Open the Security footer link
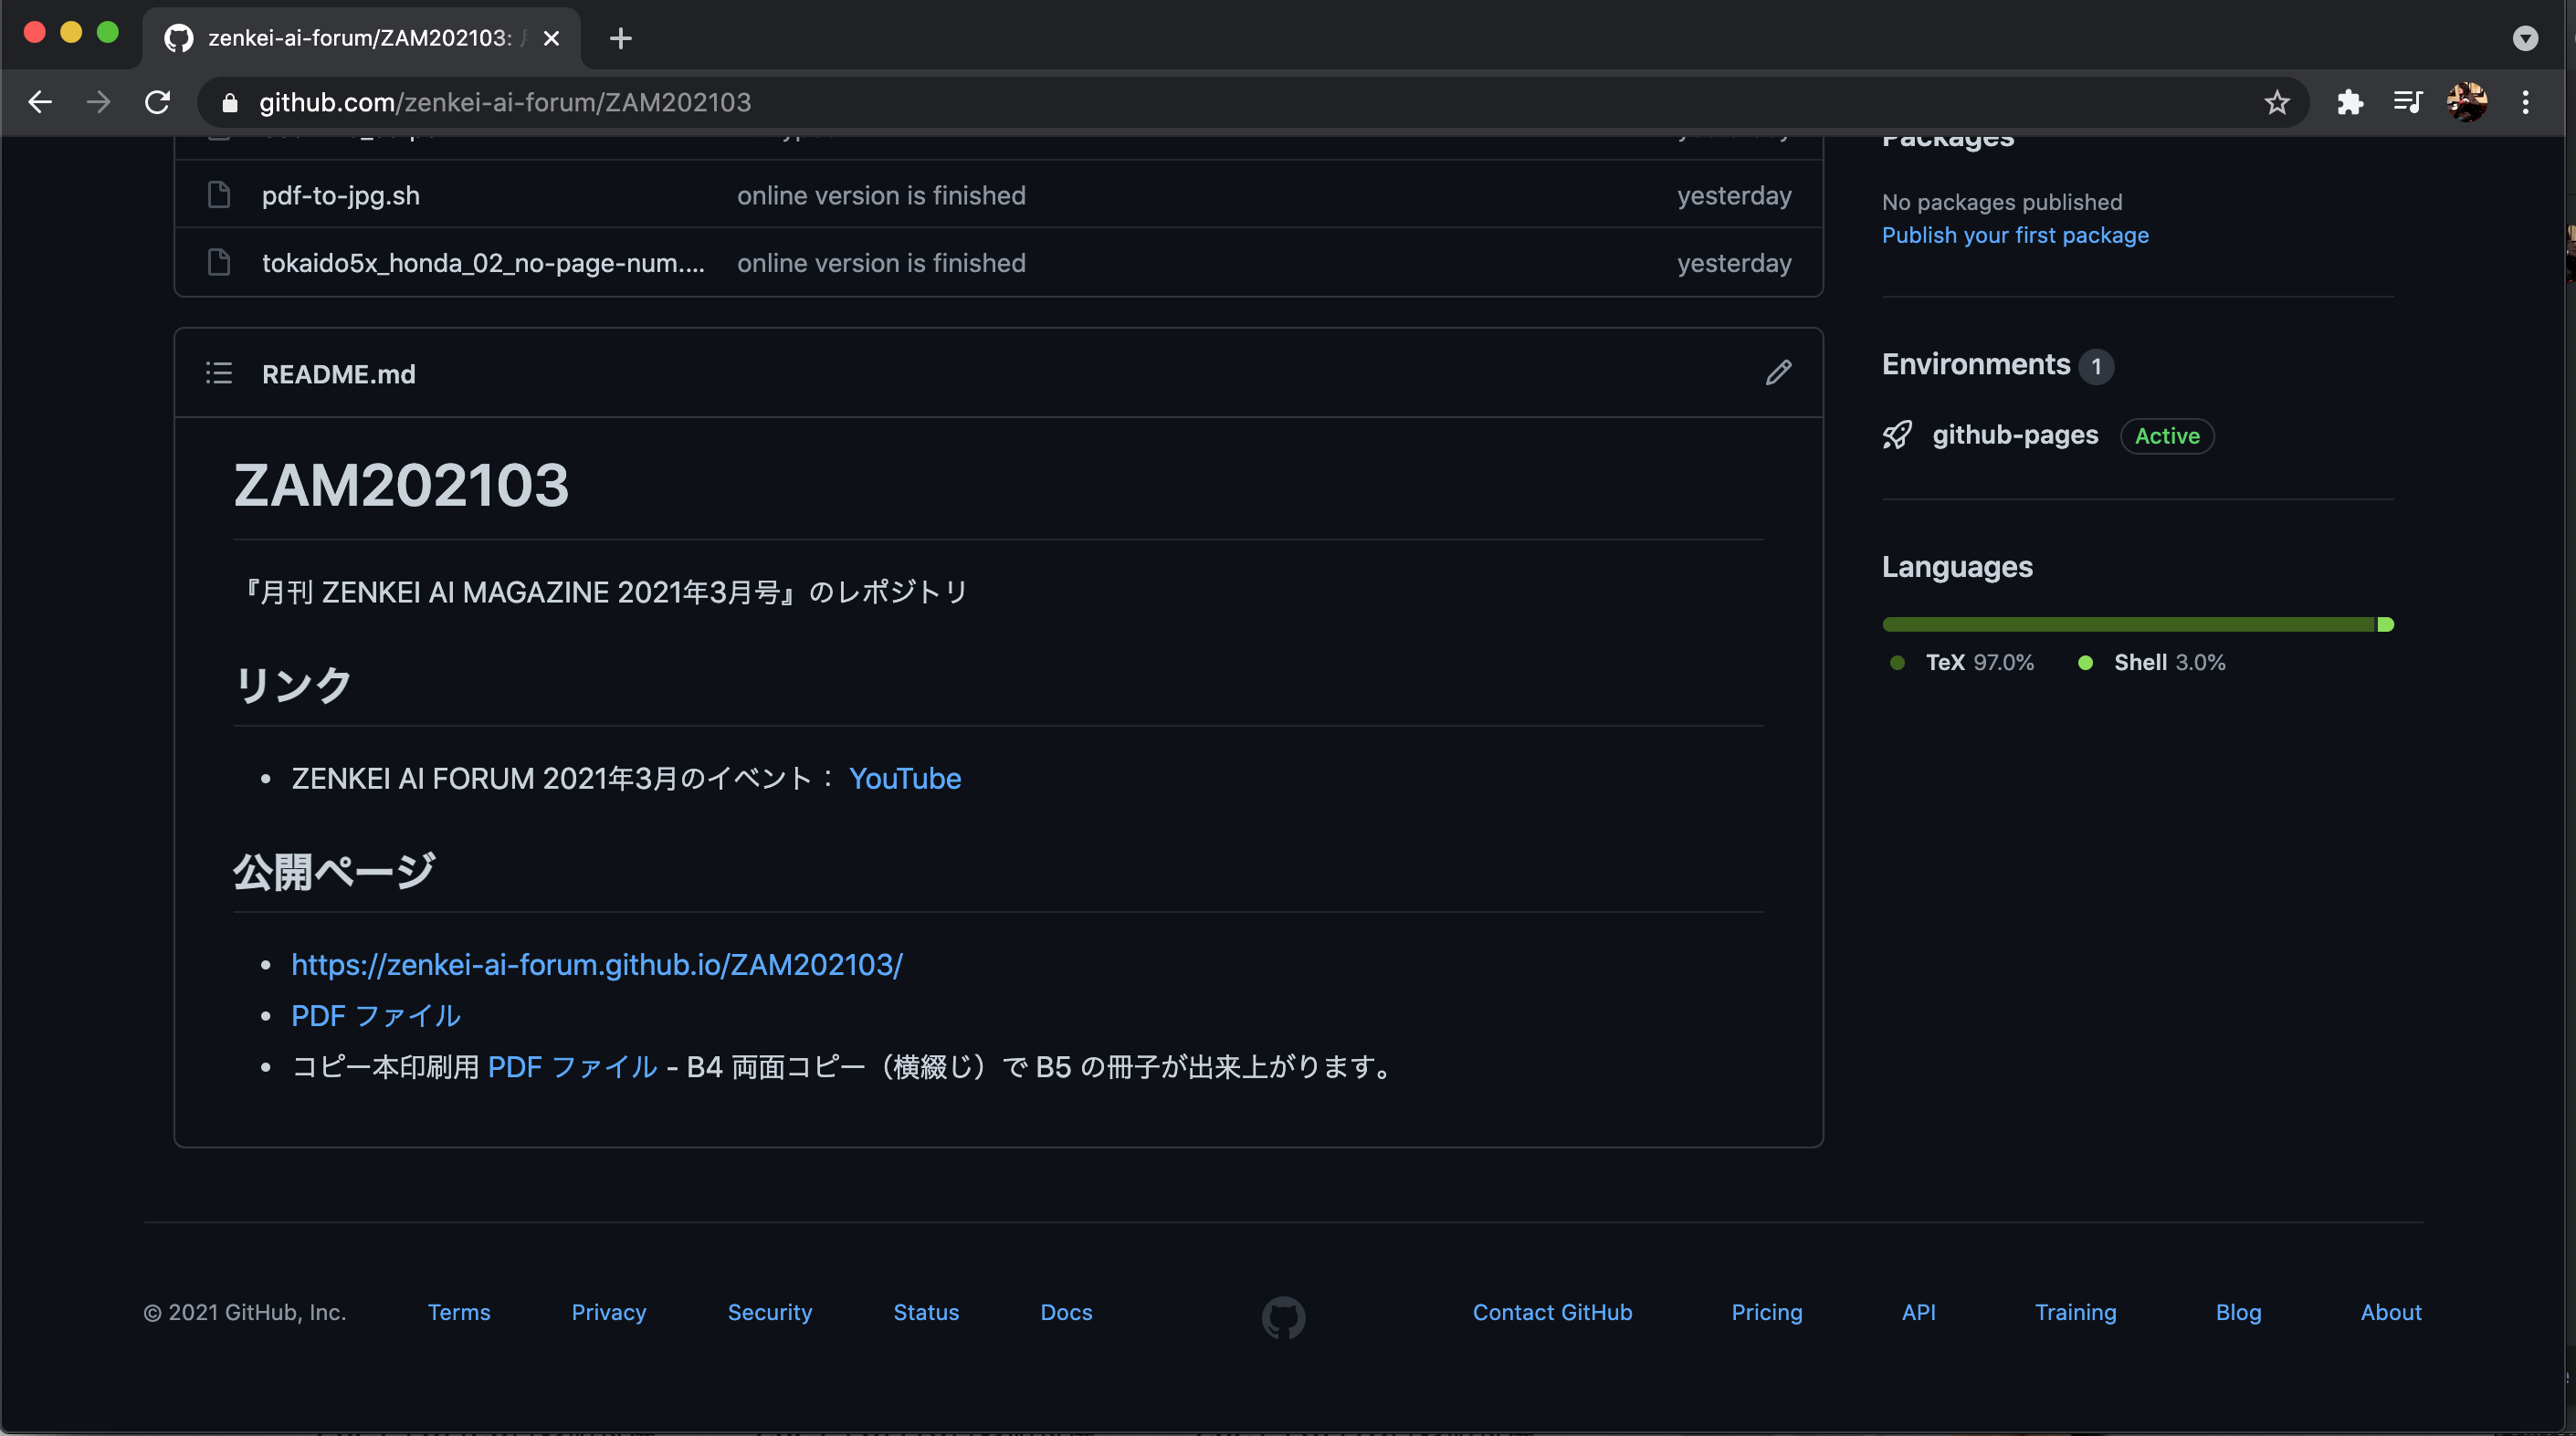The image size is (2576, 1436). [770, 1312]
